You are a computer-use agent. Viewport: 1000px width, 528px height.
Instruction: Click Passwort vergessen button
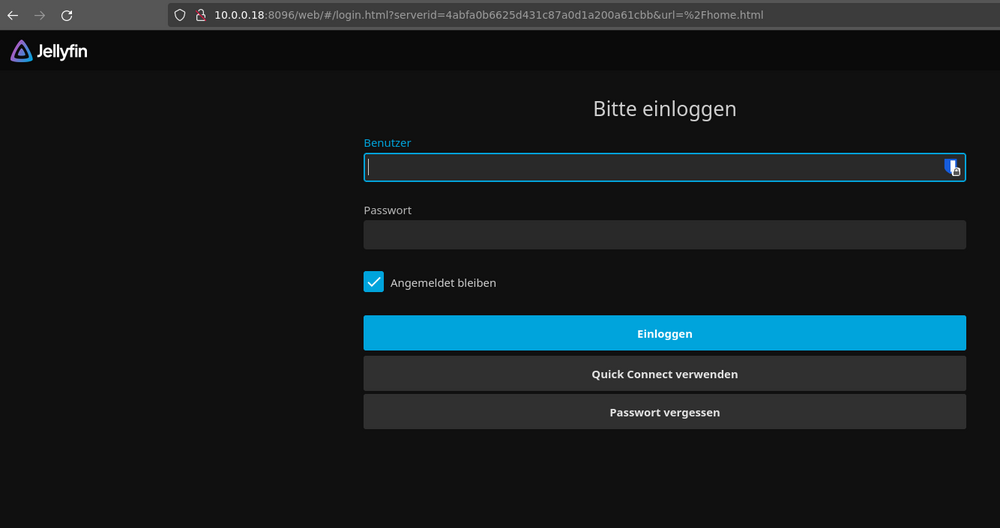coord(665,412)
